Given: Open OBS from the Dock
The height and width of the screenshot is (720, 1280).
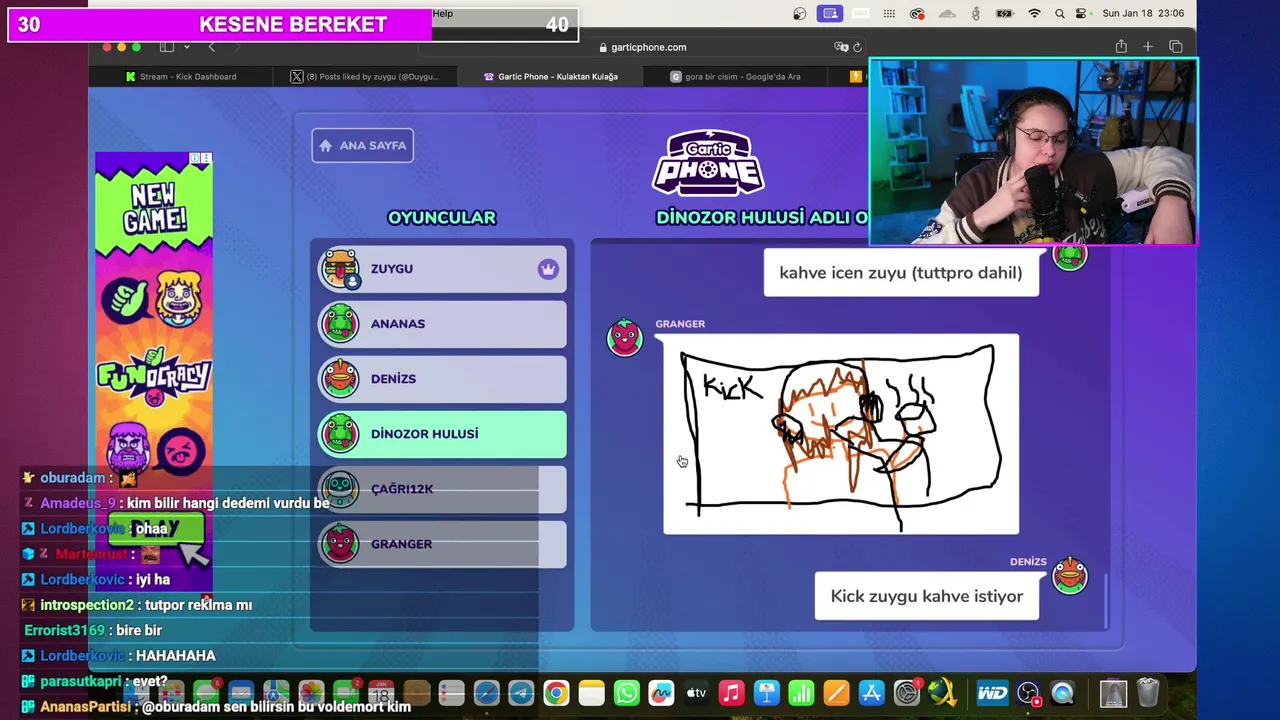Looking at the screenshot, I should pos(1028,693).
